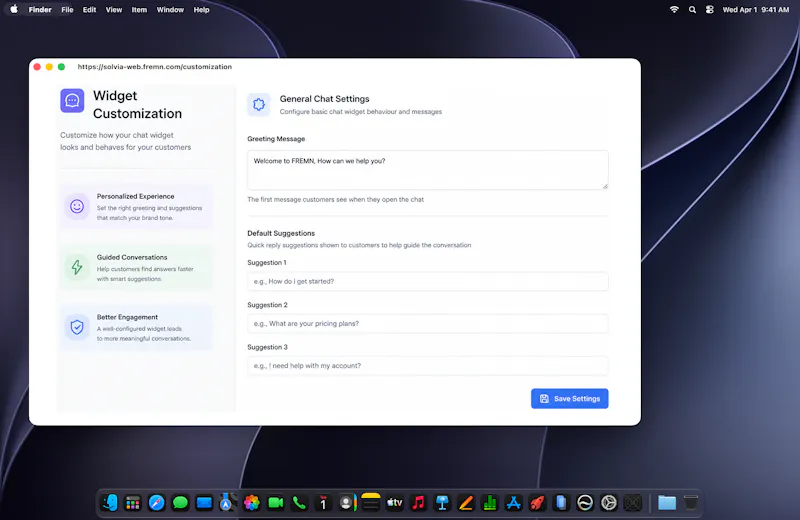
Task: Select the Better Engagement card title
Action: [x=127, y=317]
